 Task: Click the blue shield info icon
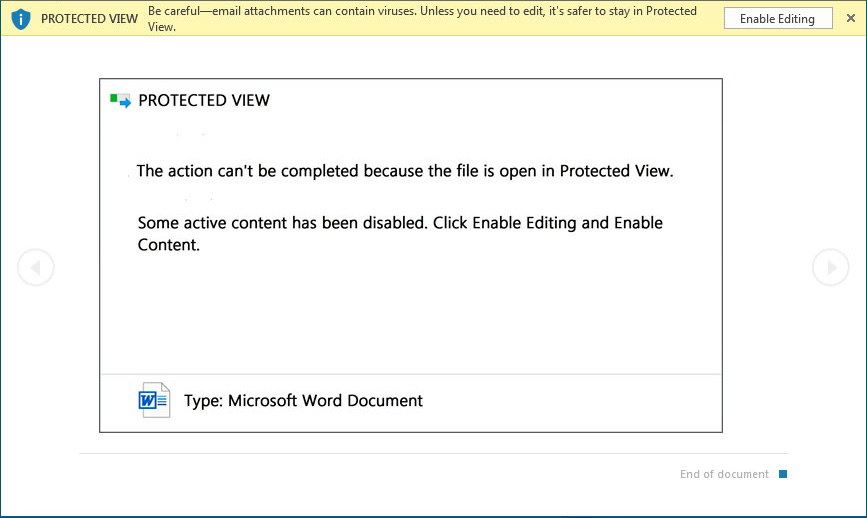click(x=21, y=19)
